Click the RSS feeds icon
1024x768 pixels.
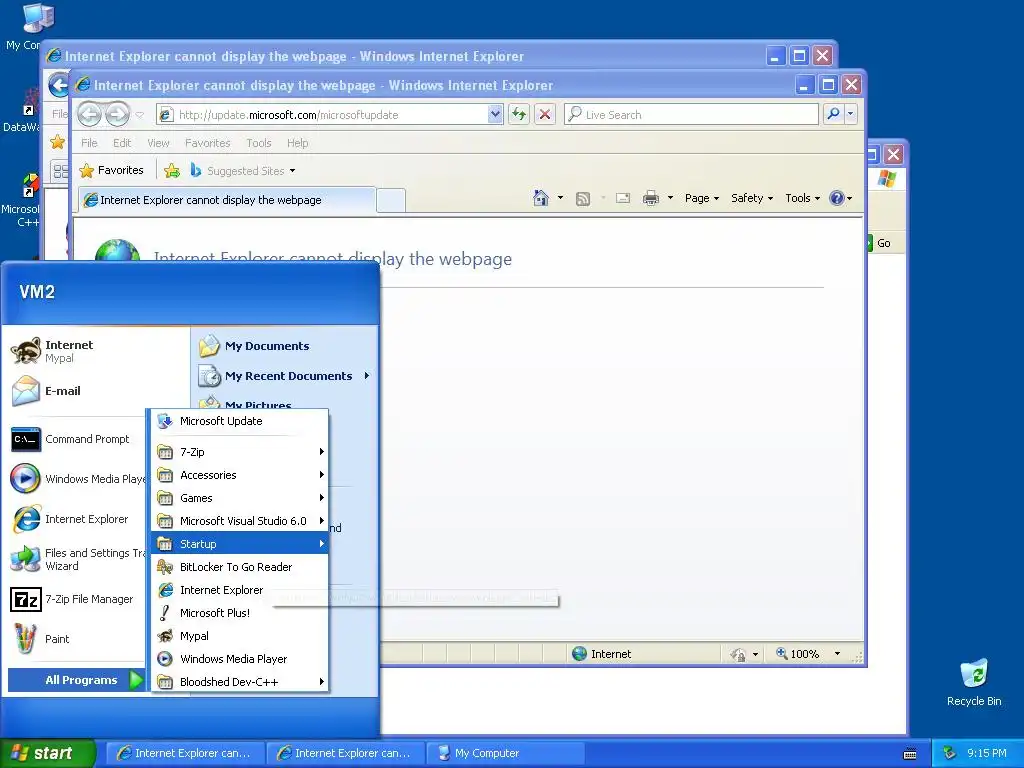[583, 199]
